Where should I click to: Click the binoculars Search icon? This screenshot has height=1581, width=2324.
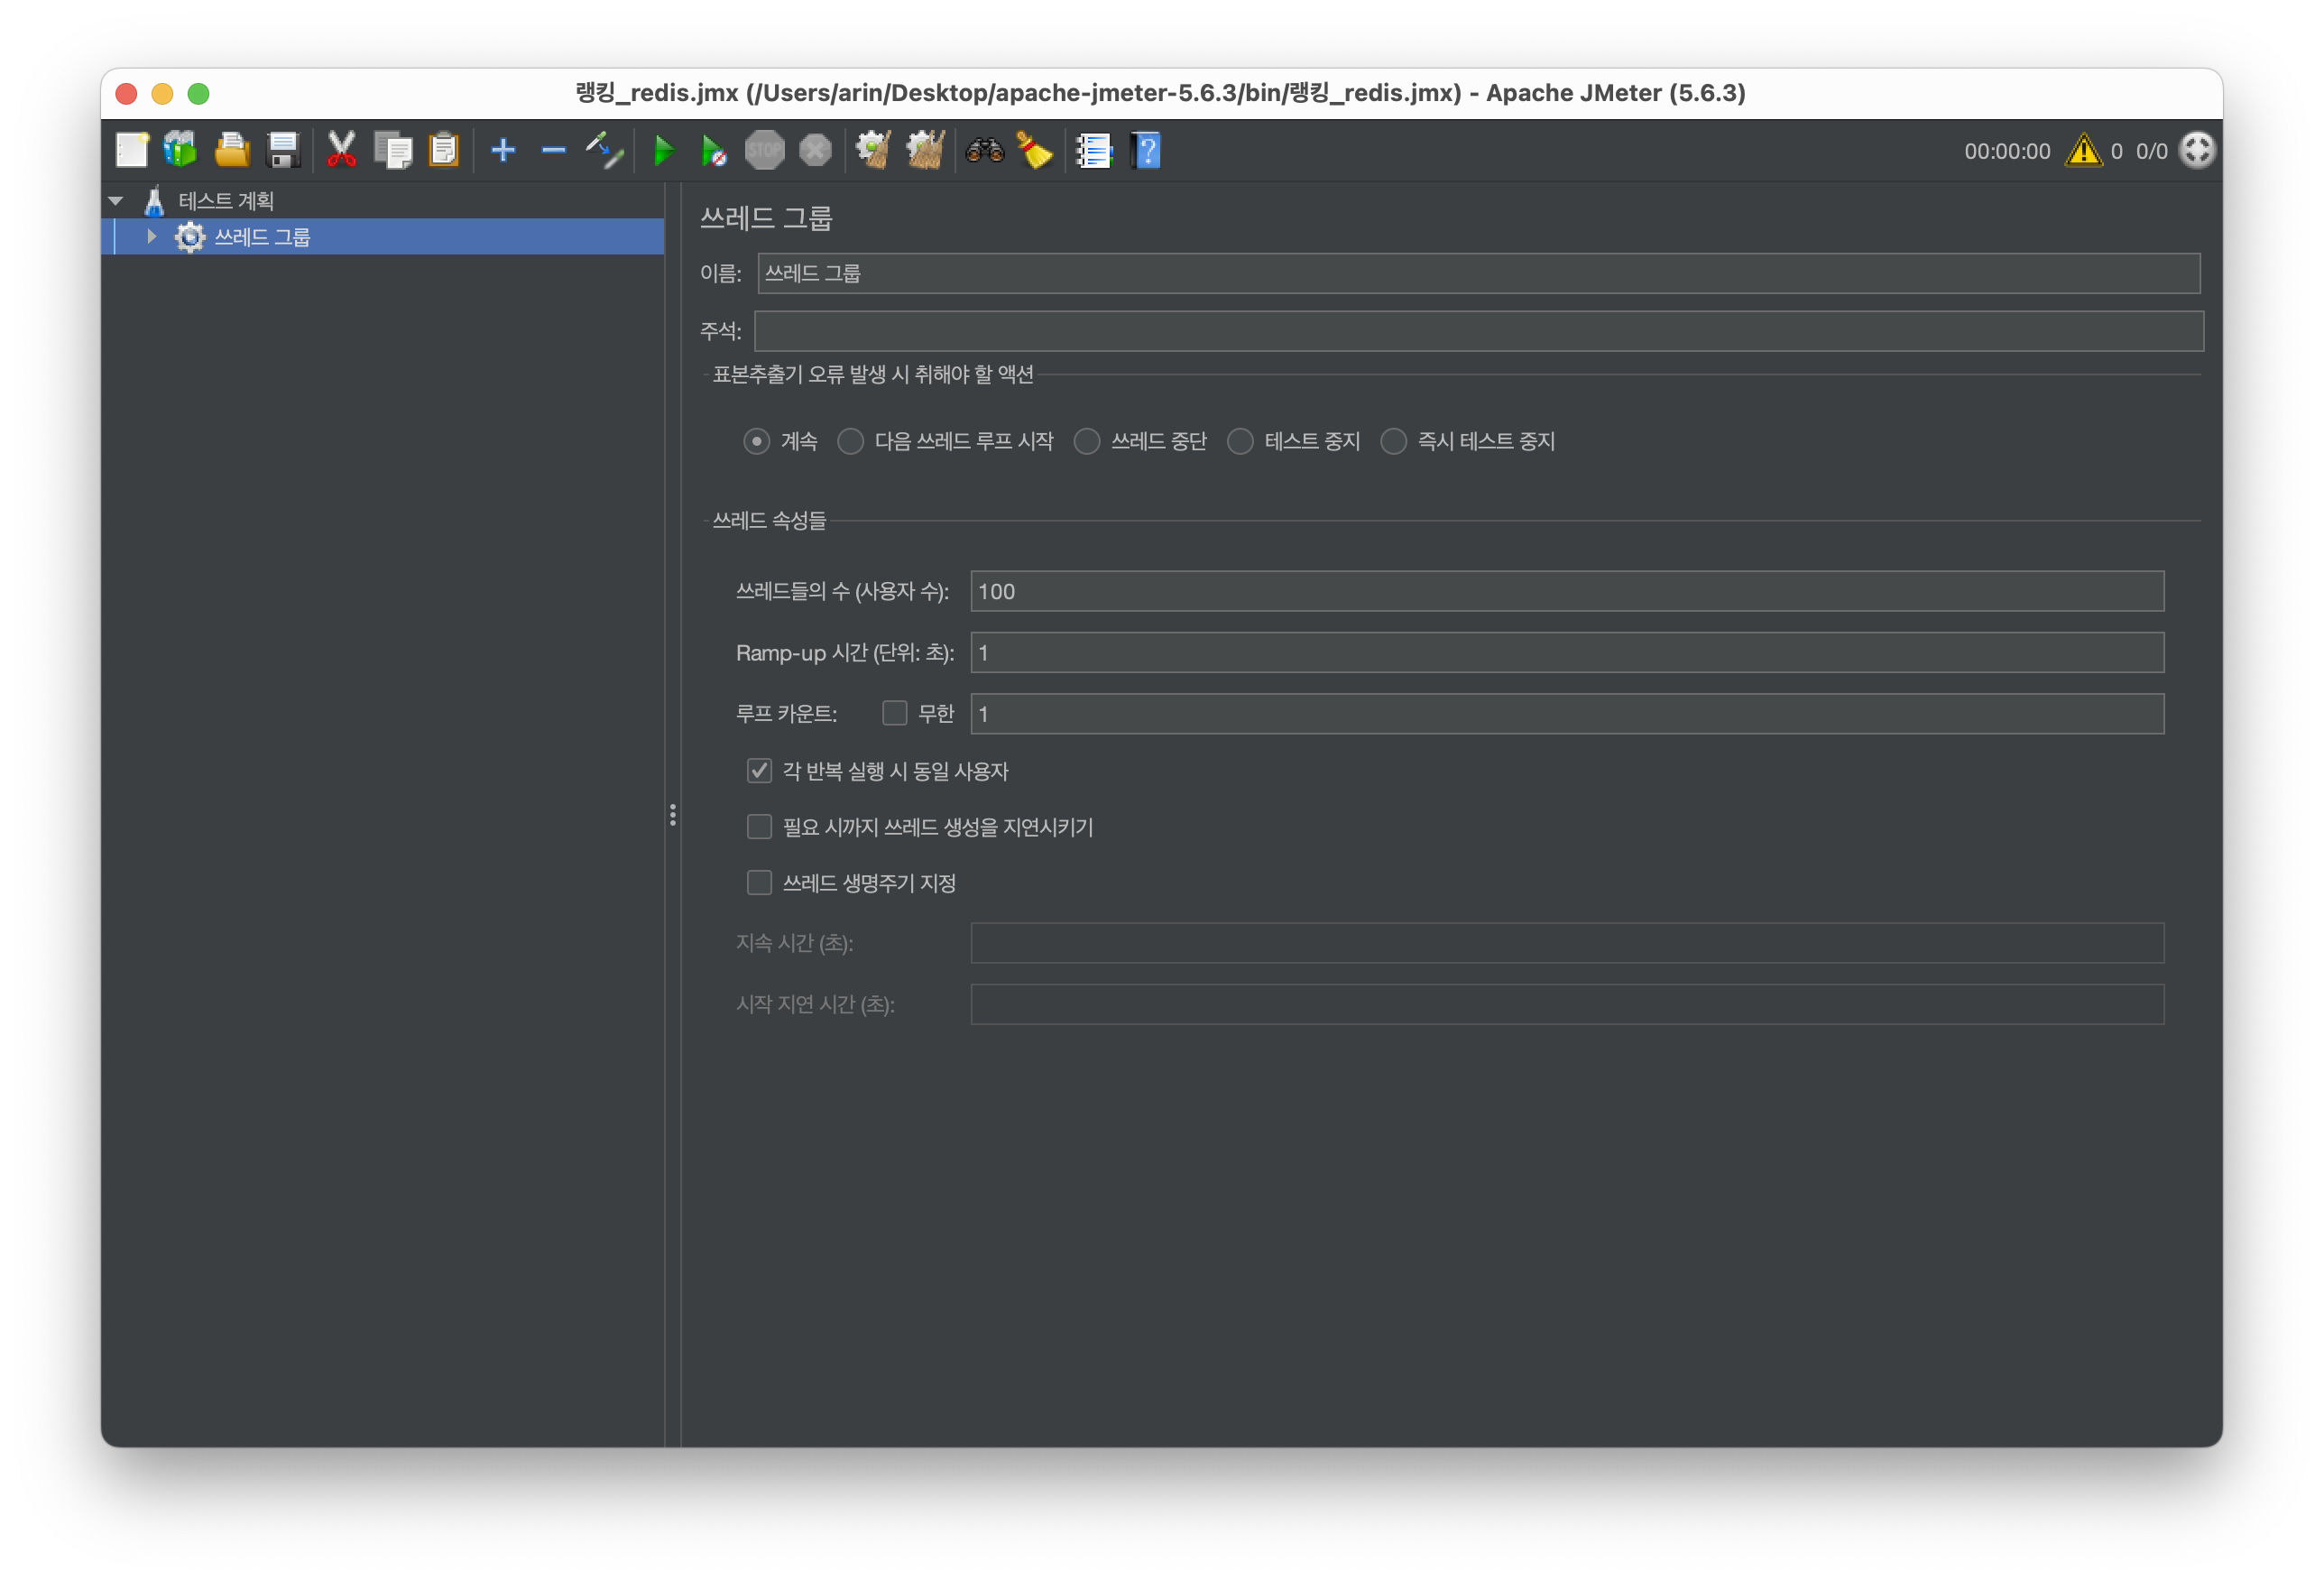(984, 151)
